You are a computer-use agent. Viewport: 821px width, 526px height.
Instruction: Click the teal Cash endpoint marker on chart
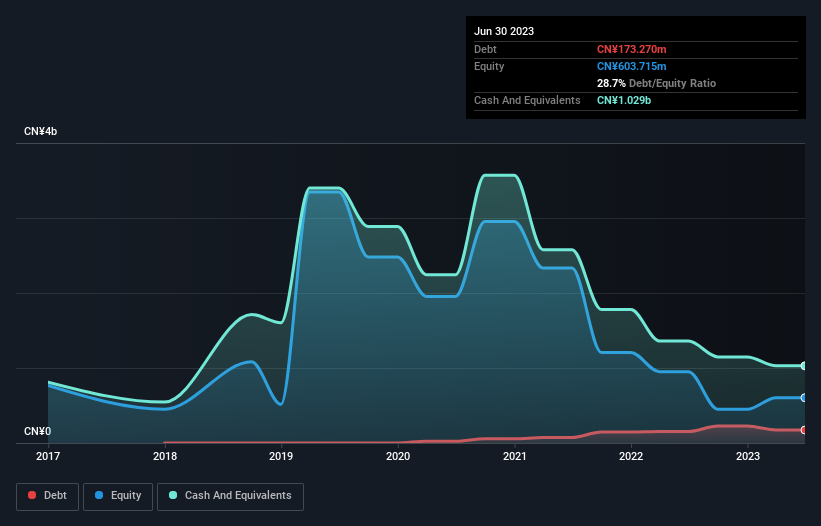804,366
